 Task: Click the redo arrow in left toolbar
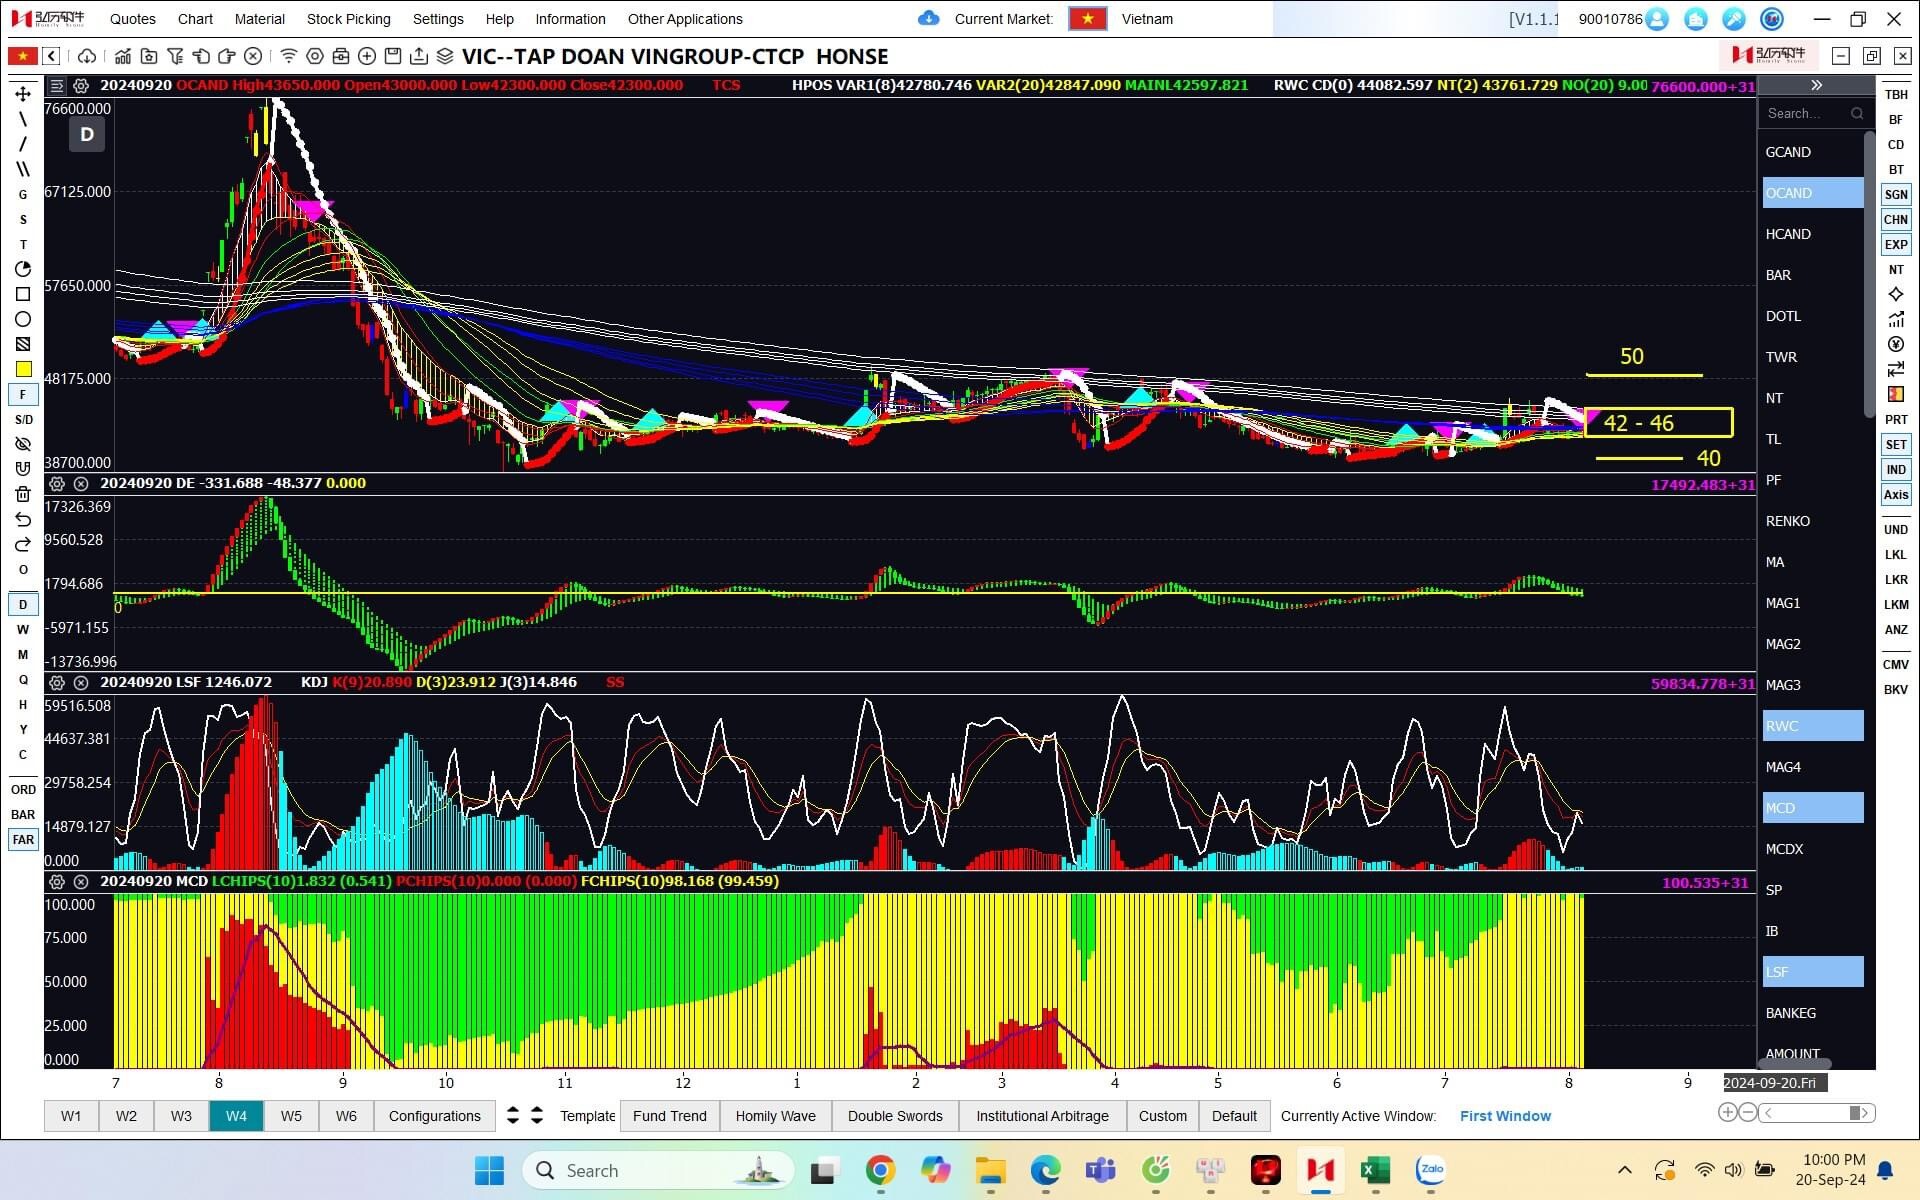(23, 544)
